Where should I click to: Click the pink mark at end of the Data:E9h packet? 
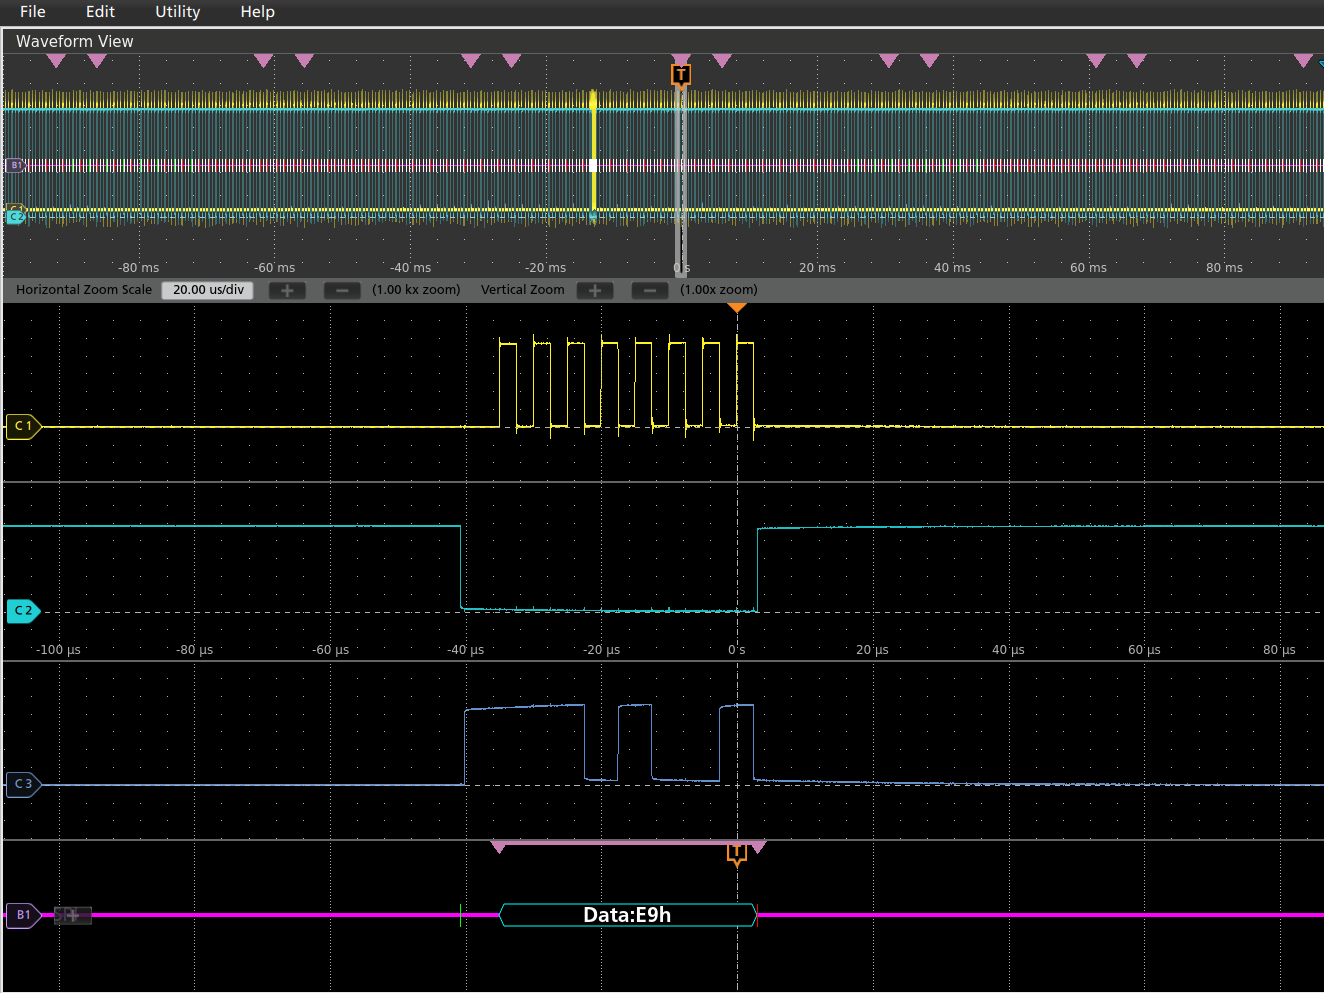[x=758, y=848]
